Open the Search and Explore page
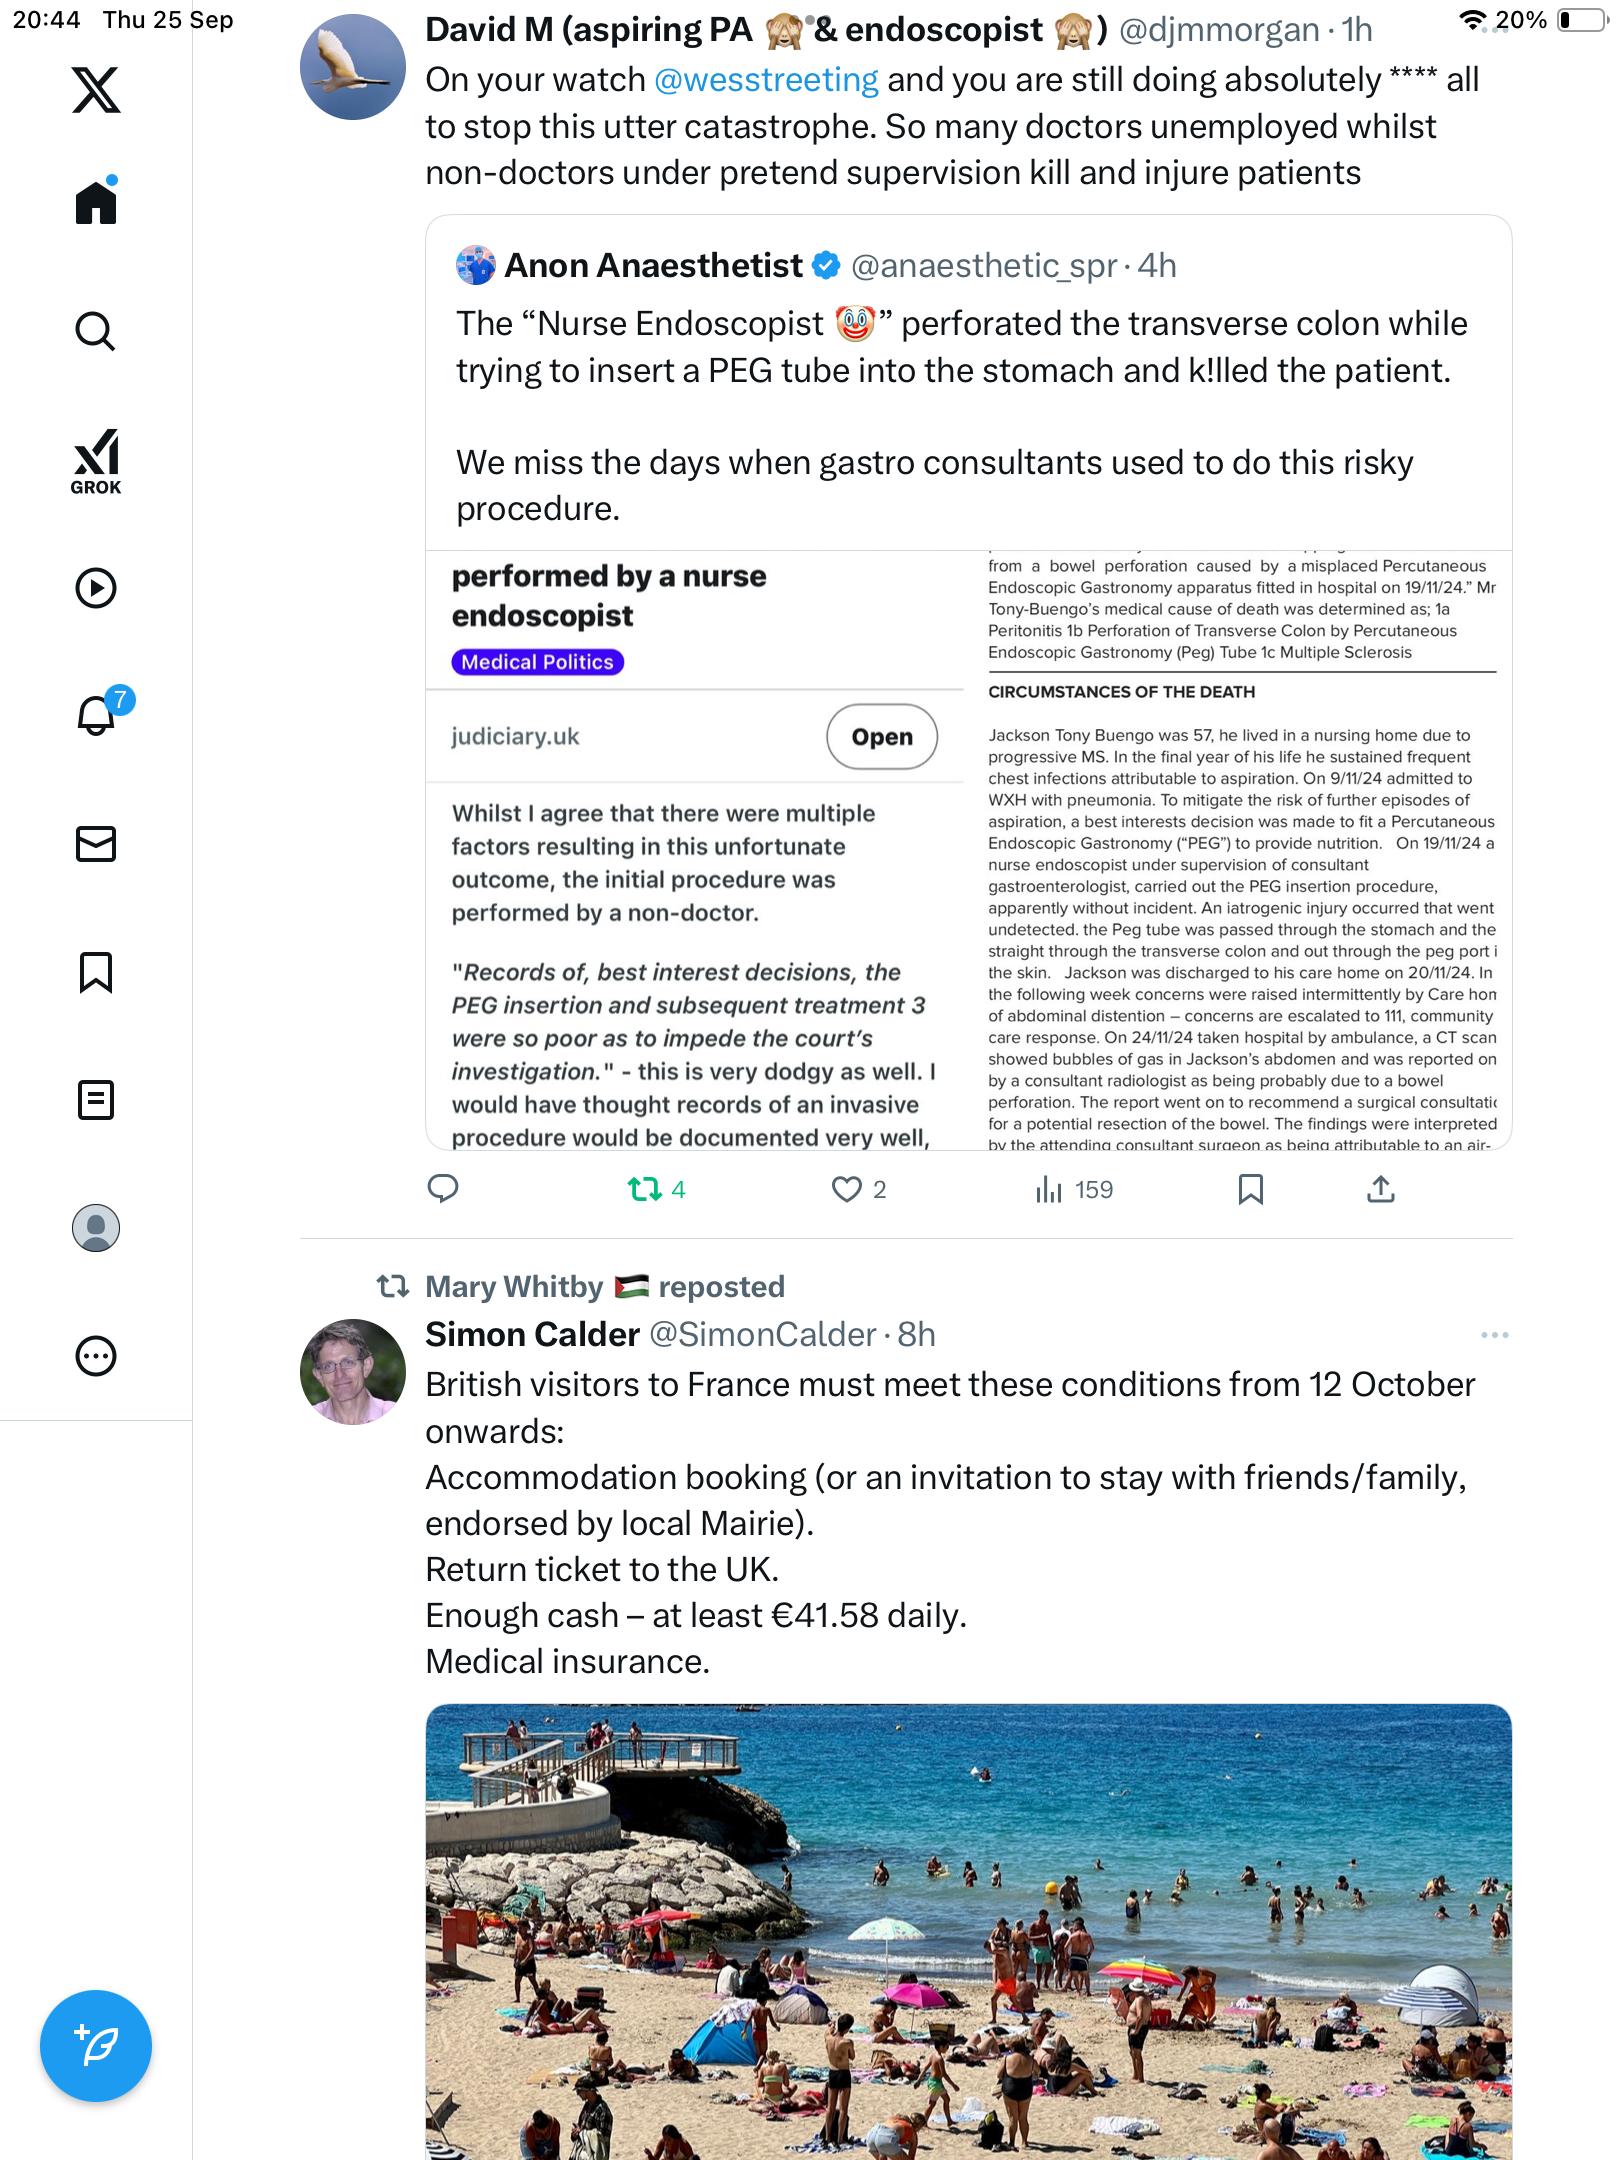 [x=96, y=331]
